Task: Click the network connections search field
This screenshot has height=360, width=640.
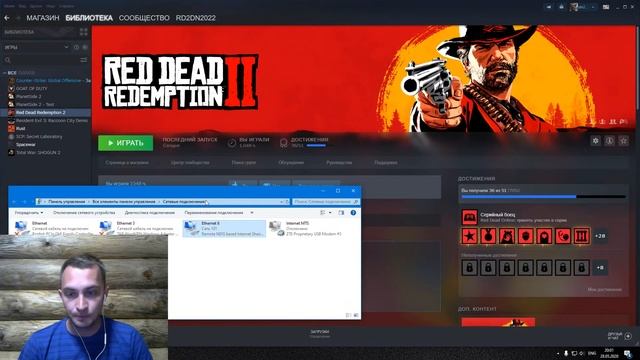Action: point(326,202)
